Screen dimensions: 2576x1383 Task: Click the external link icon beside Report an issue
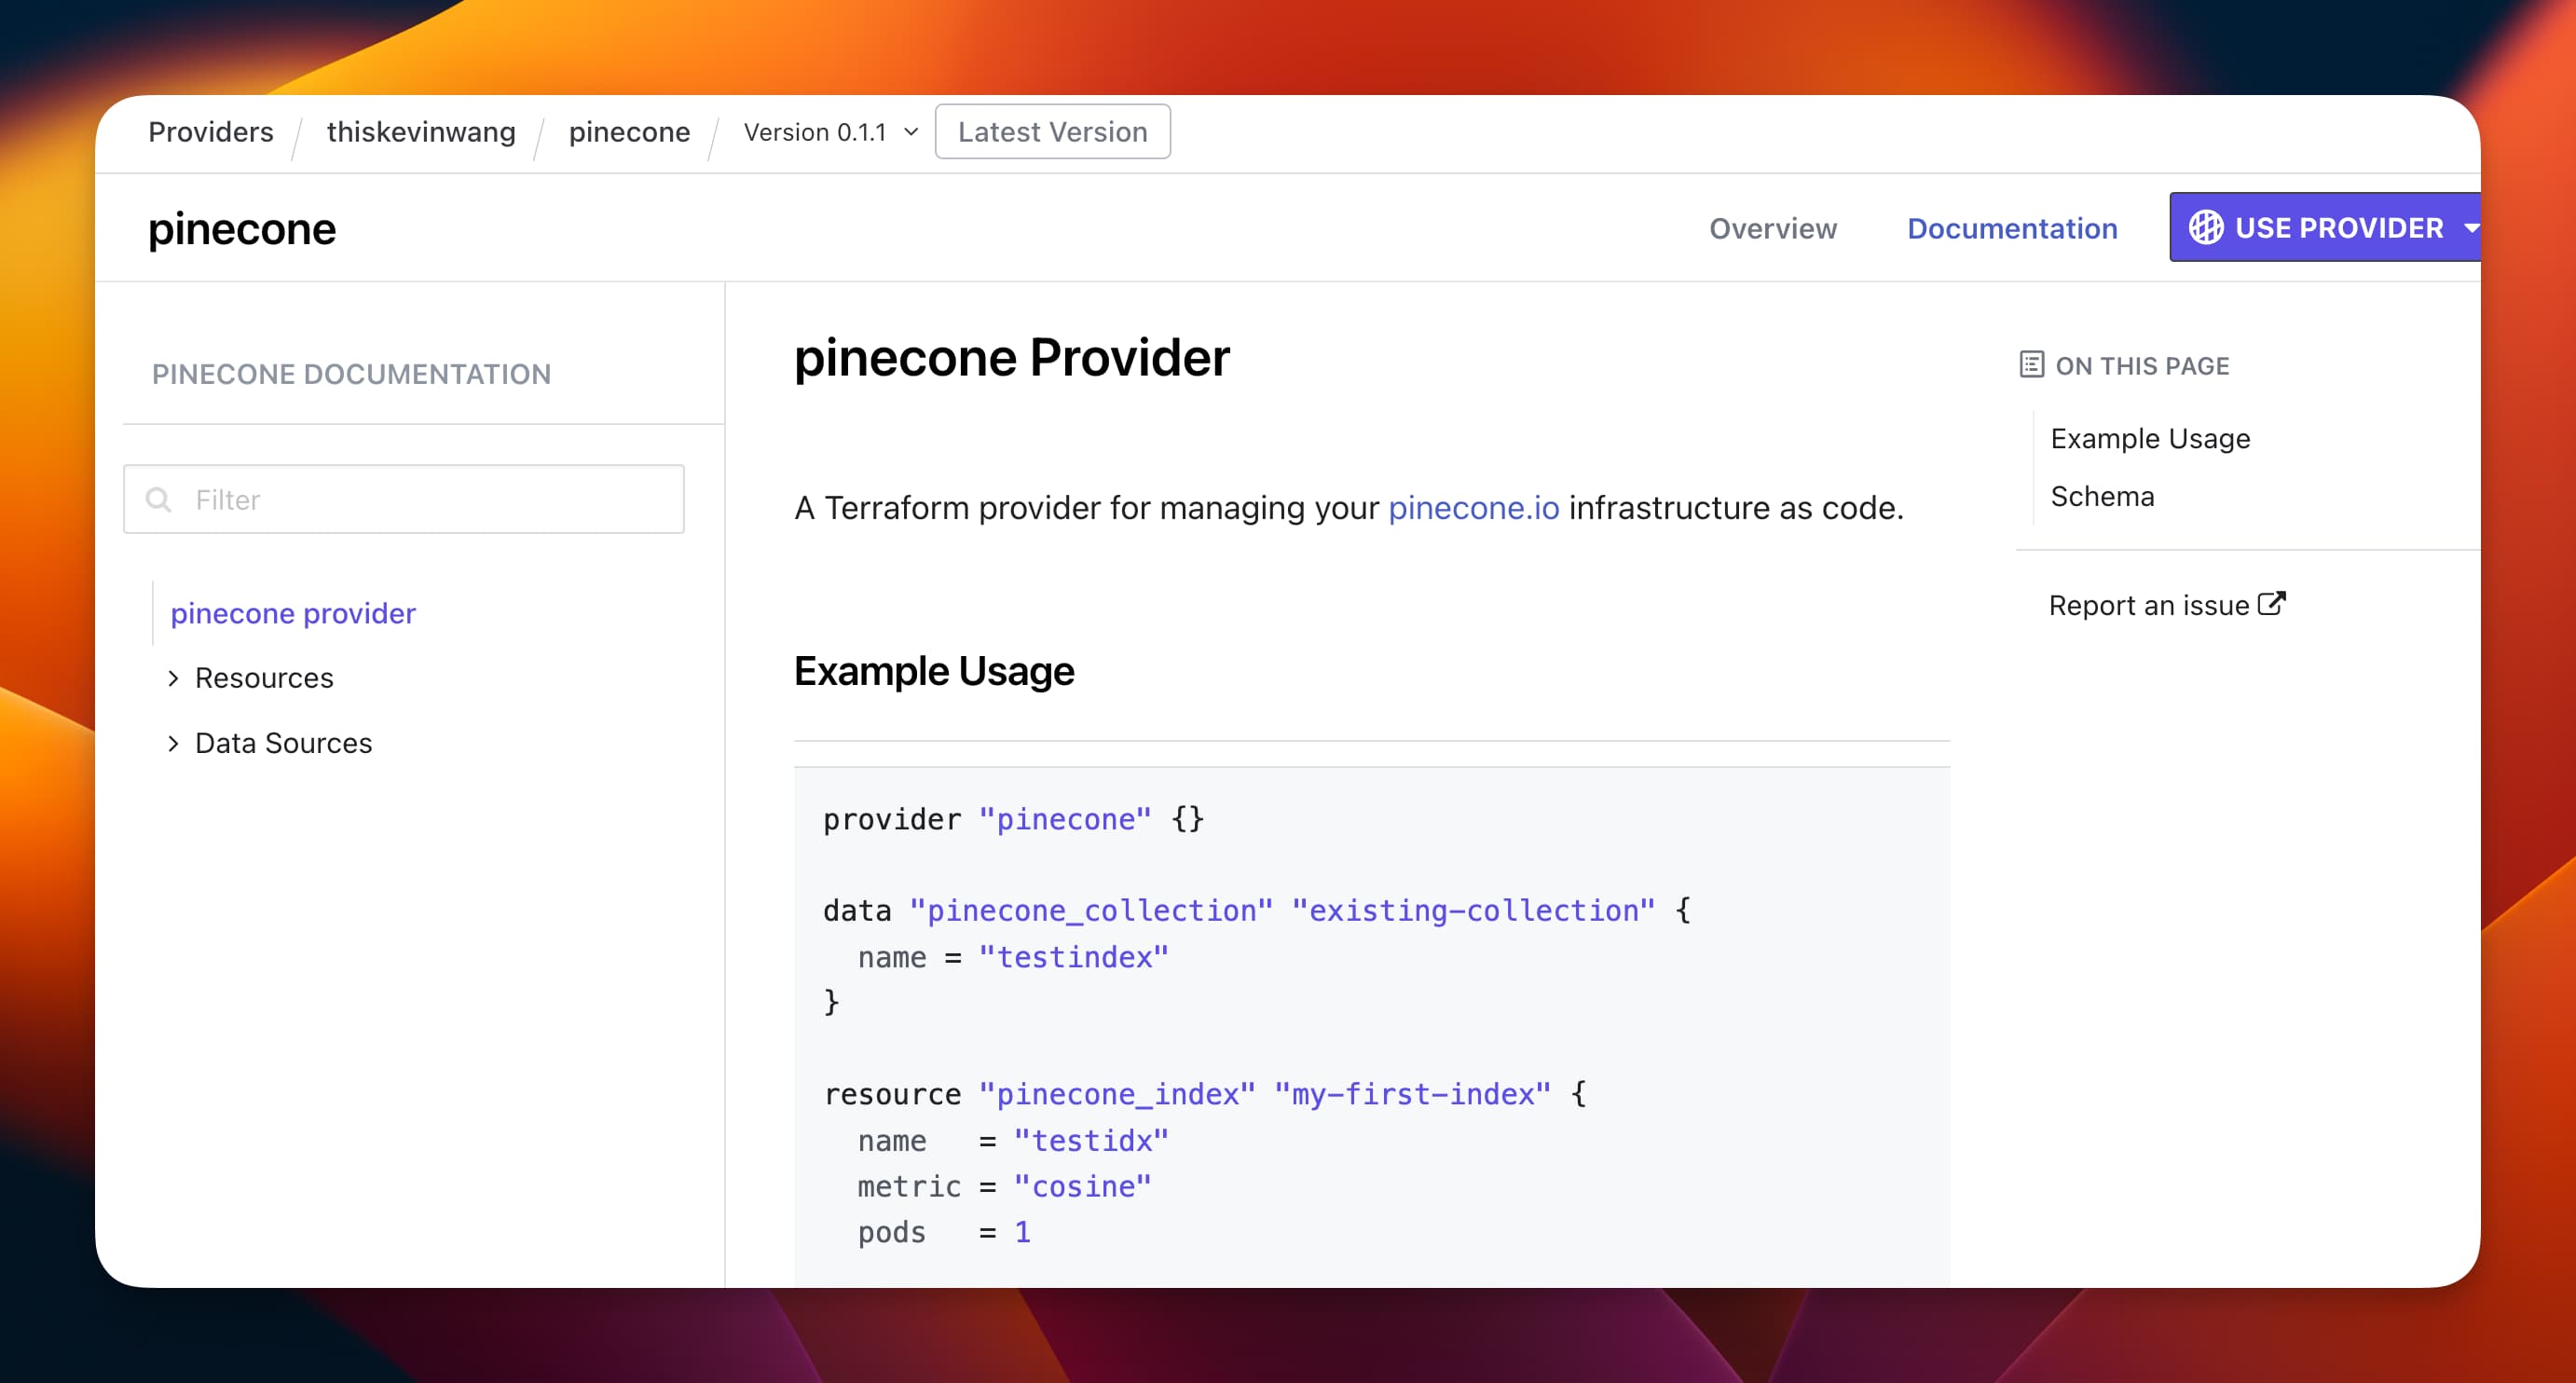pos(2272,604)
